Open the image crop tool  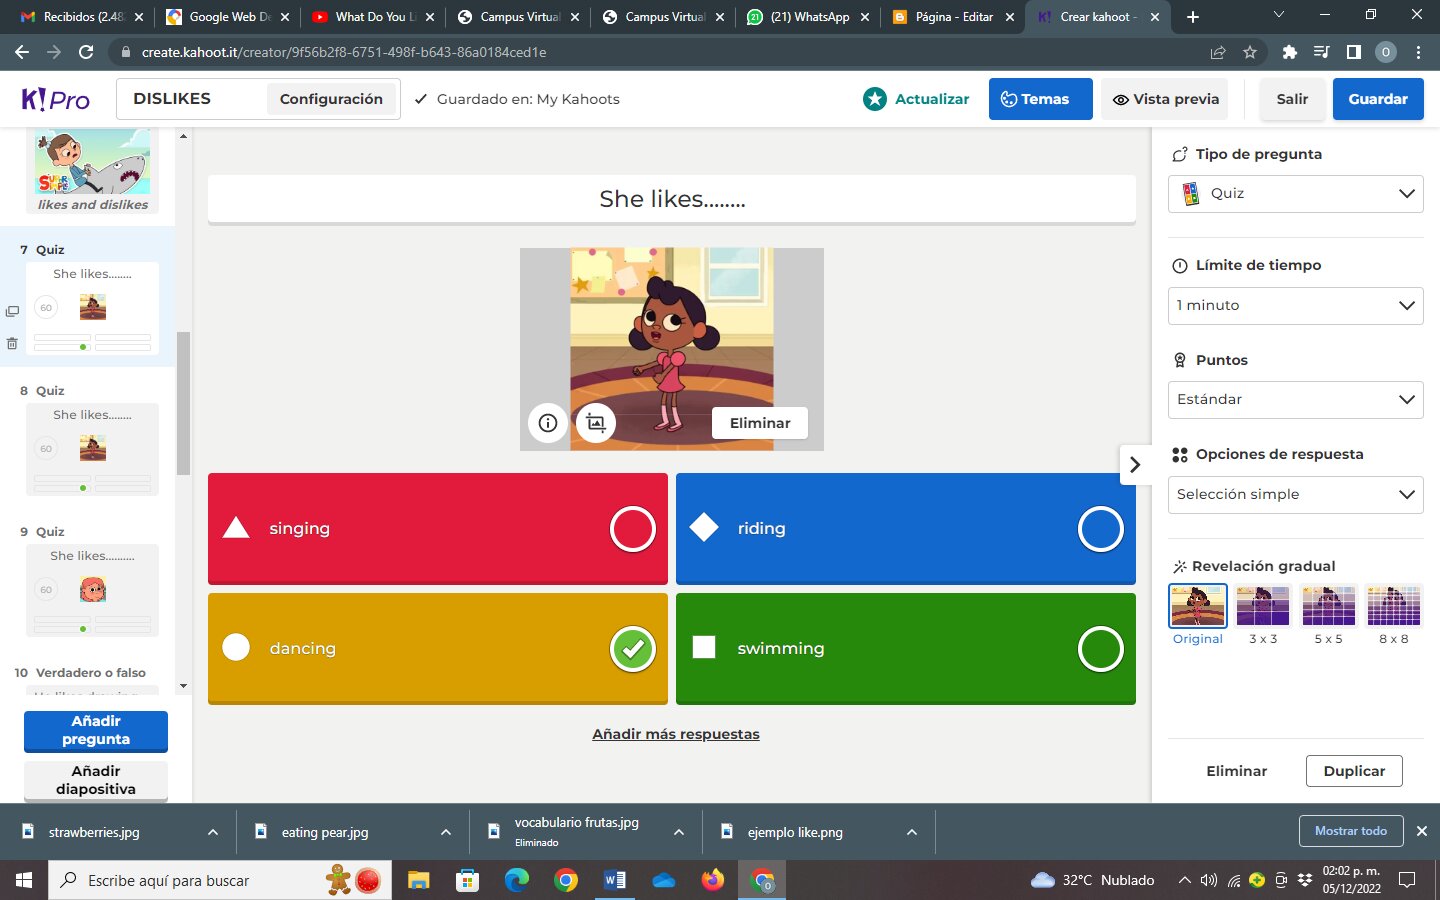point(596,423)
